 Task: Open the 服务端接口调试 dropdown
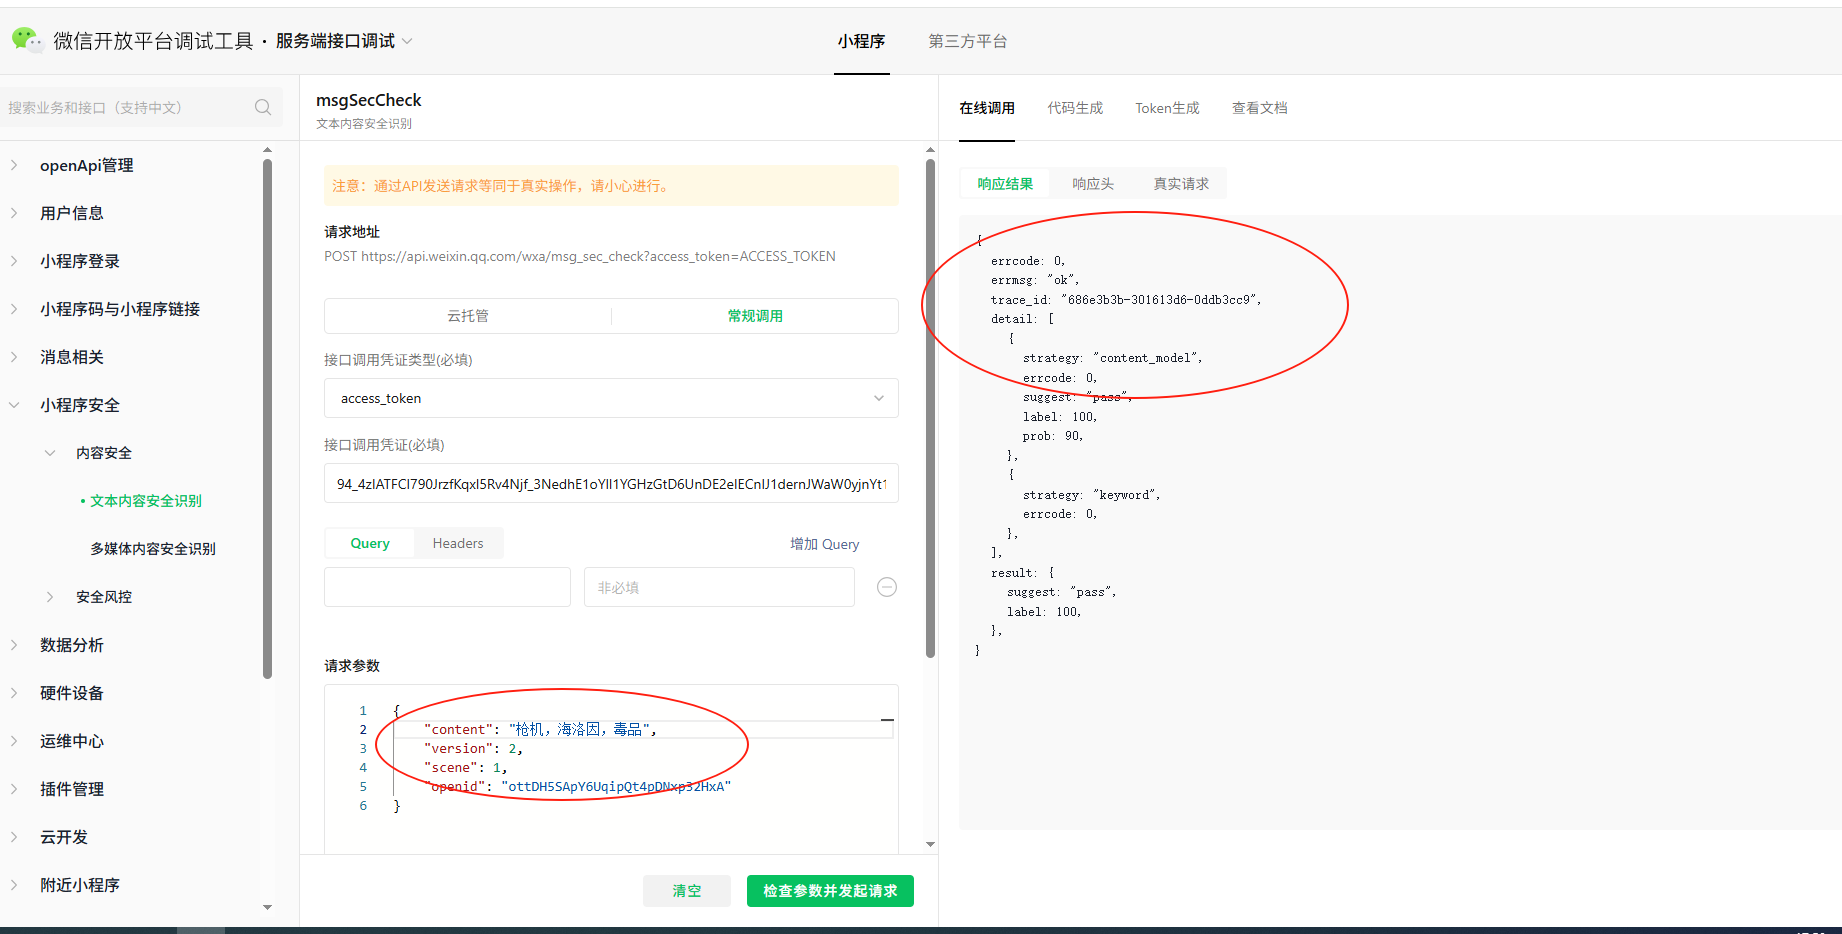pos(344,41)
